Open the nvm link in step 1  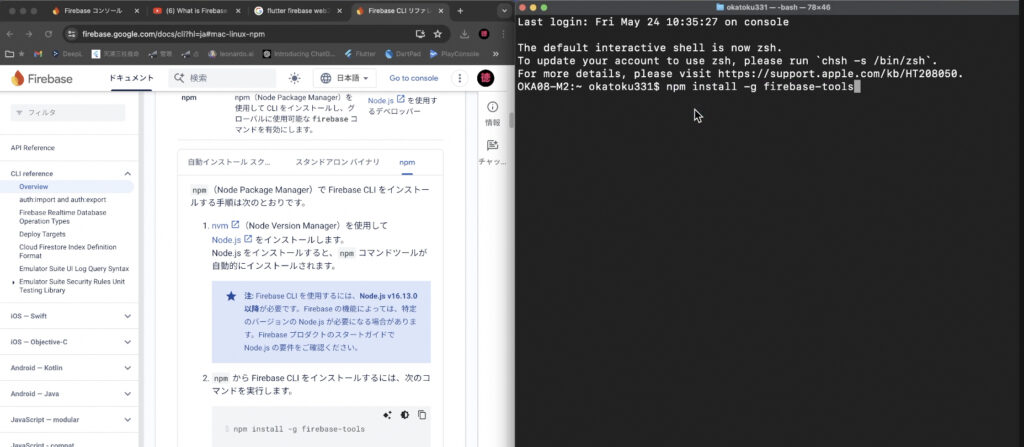click(219, 226)
